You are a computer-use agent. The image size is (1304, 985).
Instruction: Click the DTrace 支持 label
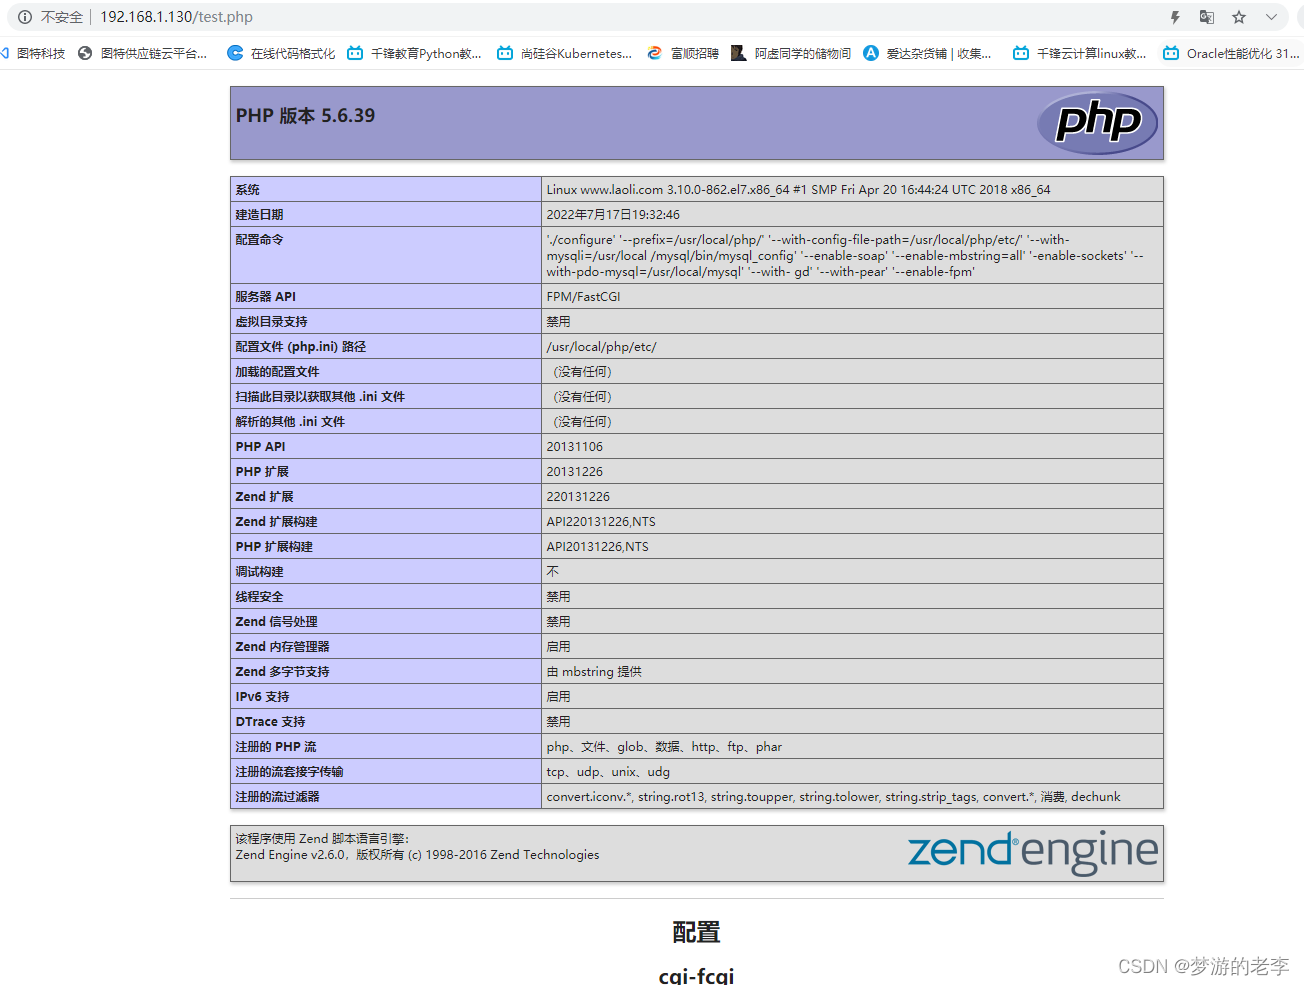click(271, 721)
